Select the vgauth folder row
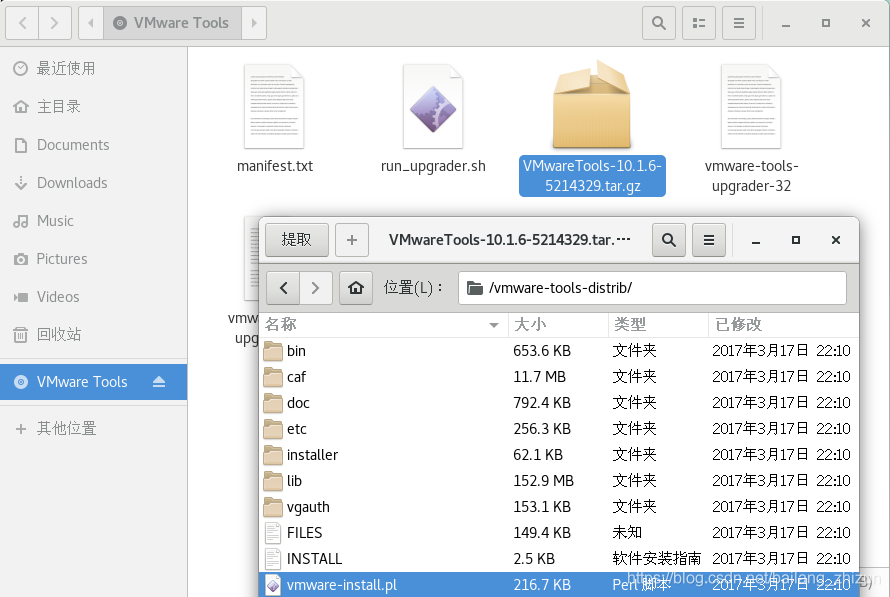 559,507
